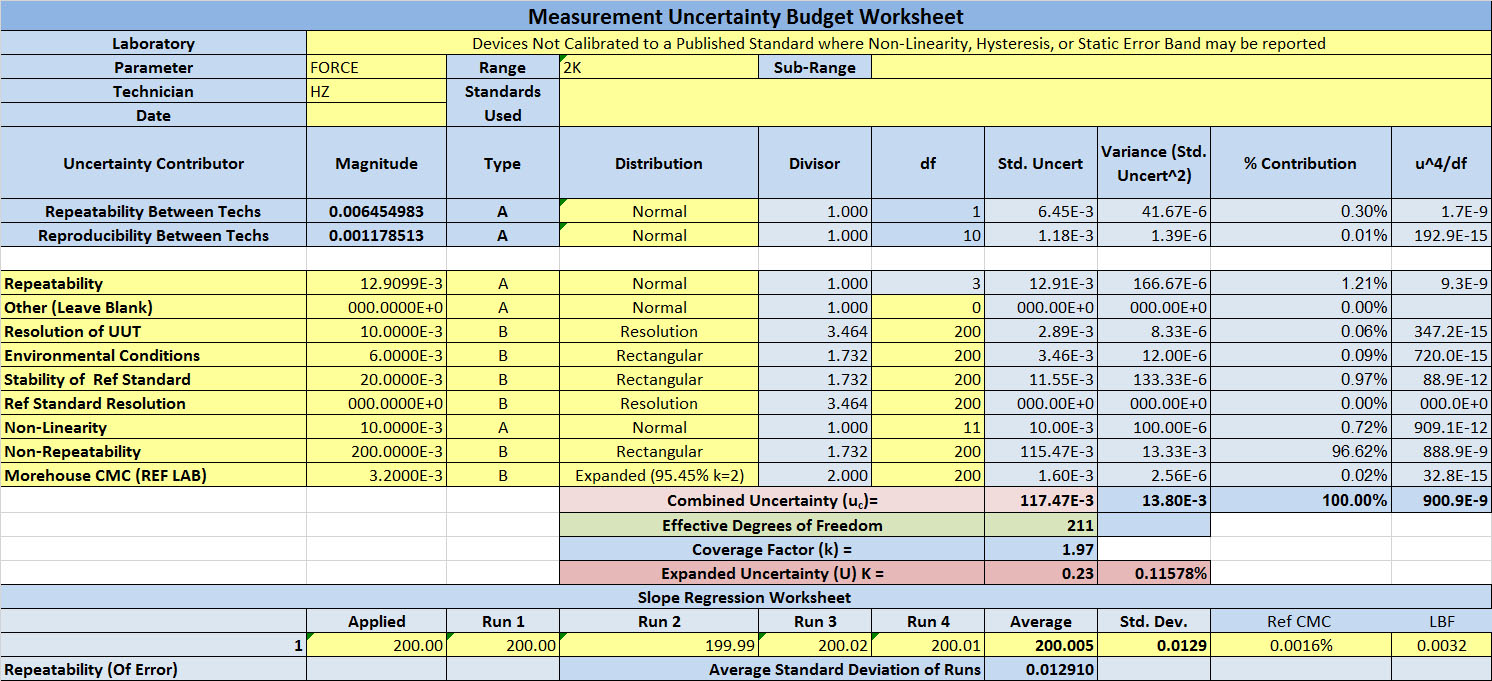1492x681 pixels.
Task: Click the Applied value cell showing 200.00
Action: pyautogui.click(x=375, y=645)
